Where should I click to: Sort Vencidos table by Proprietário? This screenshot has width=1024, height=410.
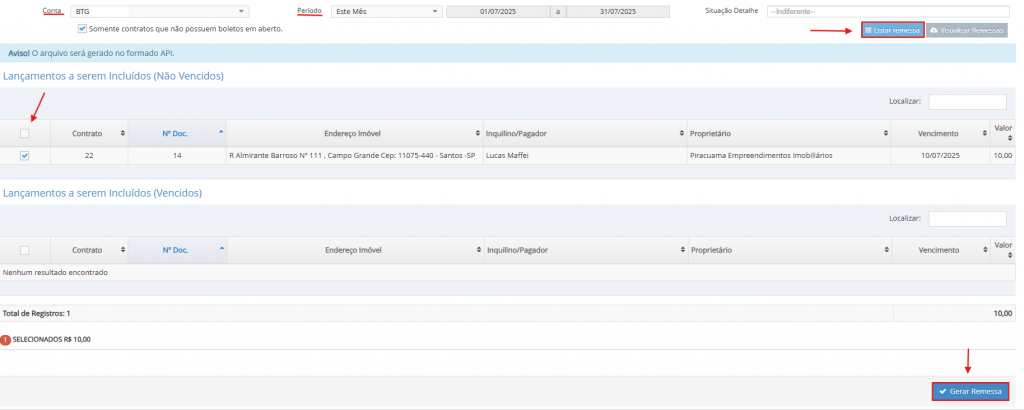tap(789, 250)
